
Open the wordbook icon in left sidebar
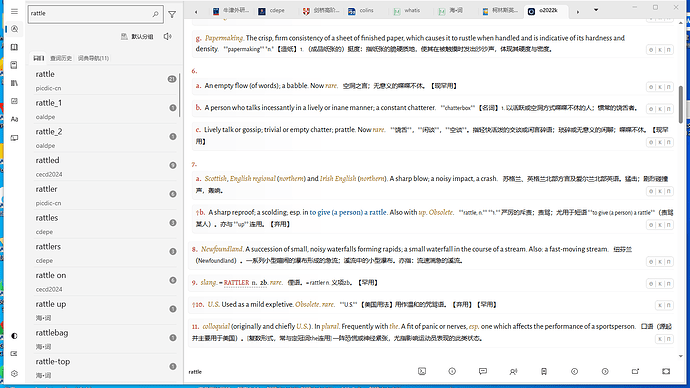coord(14,65)
